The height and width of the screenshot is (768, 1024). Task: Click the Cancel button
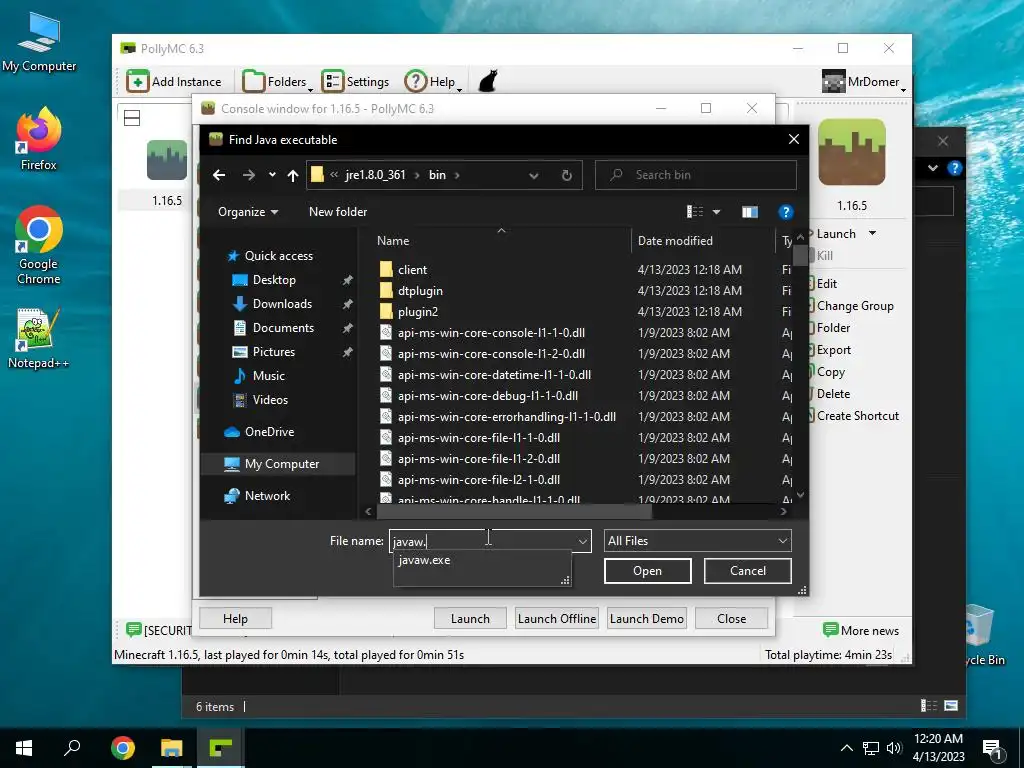pyautogui.click(x=748, y=571)
